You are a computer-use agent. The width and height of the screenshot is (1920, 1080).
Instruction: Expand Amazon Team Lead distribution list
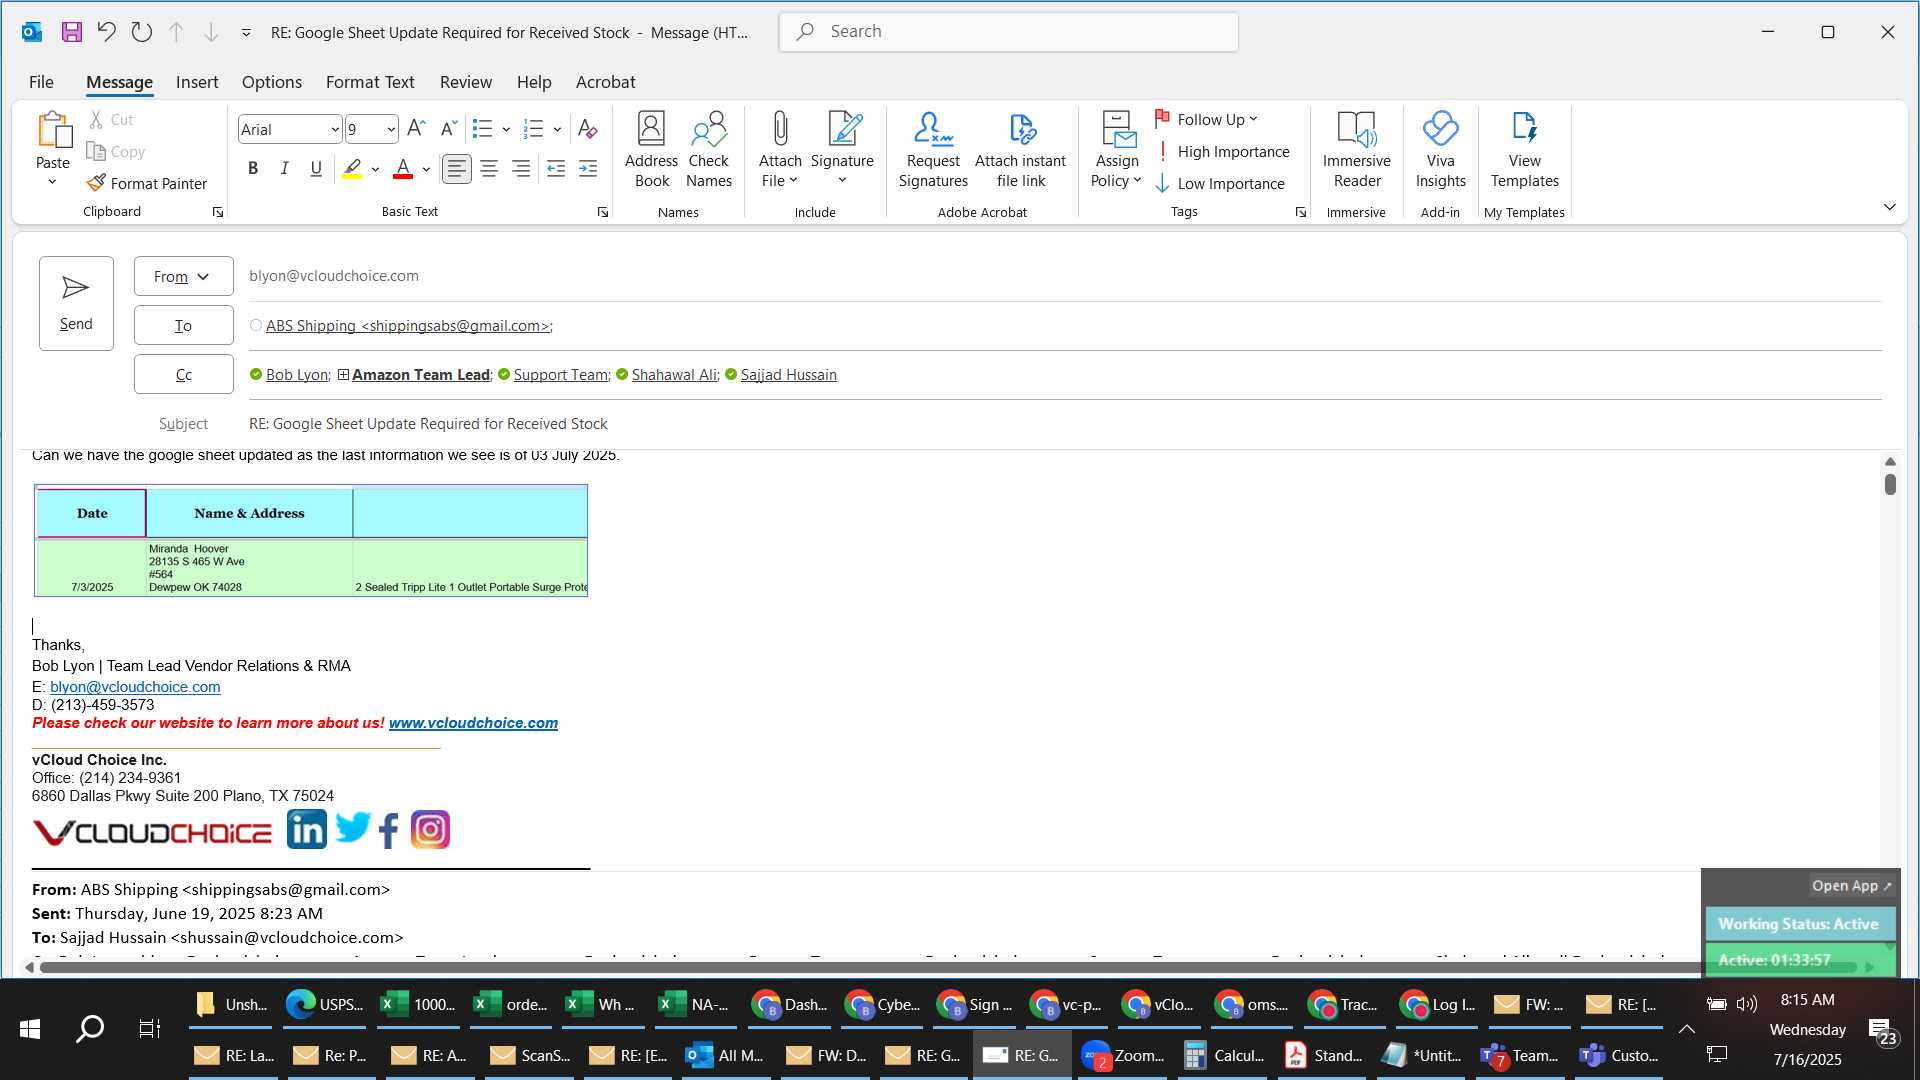343,375
